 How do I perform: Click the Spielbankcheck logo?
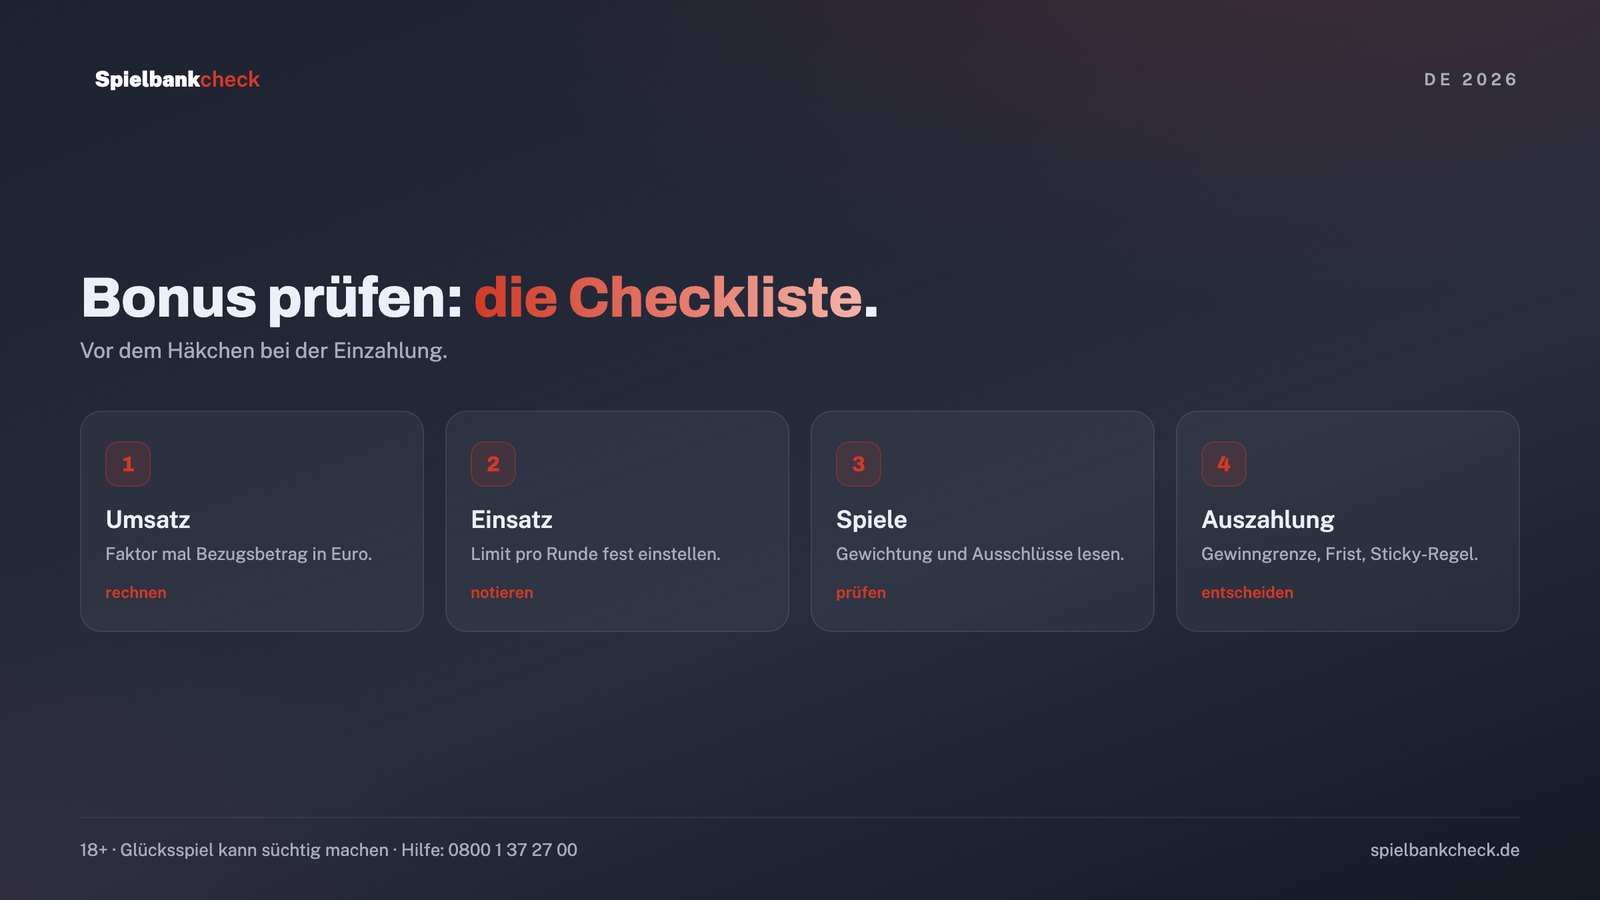pos(177,79)
